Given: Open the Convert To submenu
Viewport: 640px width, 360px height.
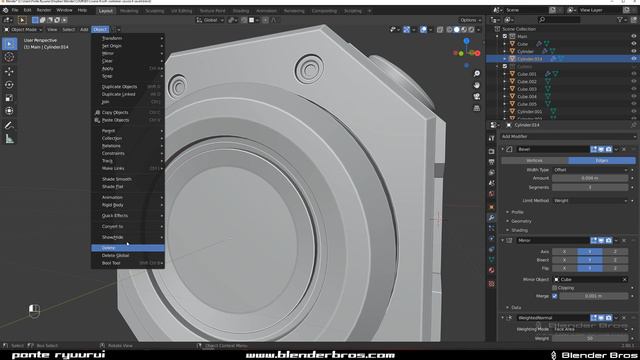Looking at the screenshot, I should pos(128,226).
